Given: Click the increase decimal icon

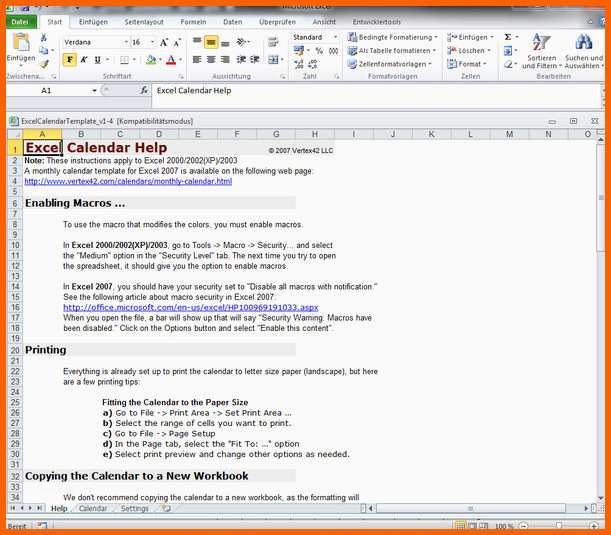Looking at the screenshot, I should point(299,64).
